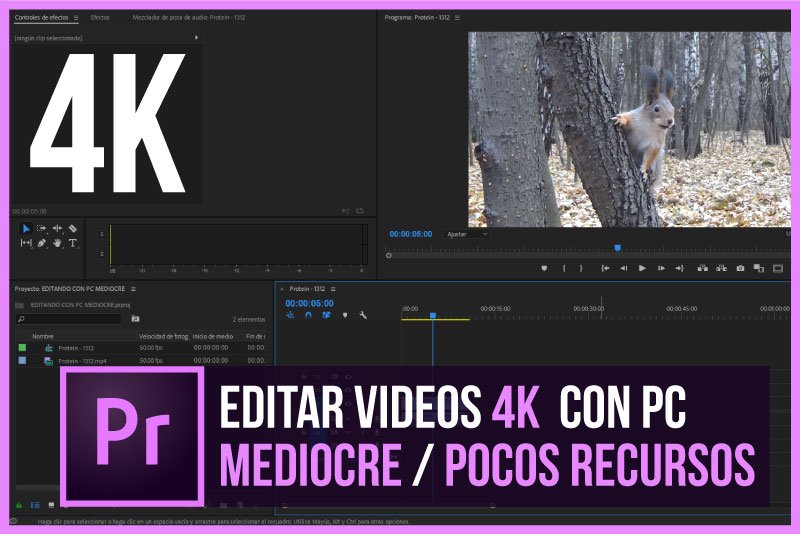The width and height of the screenshot is (800, 534).
Task: Open the Mezclador de pista de audio tab
Action: pos(189,17)
